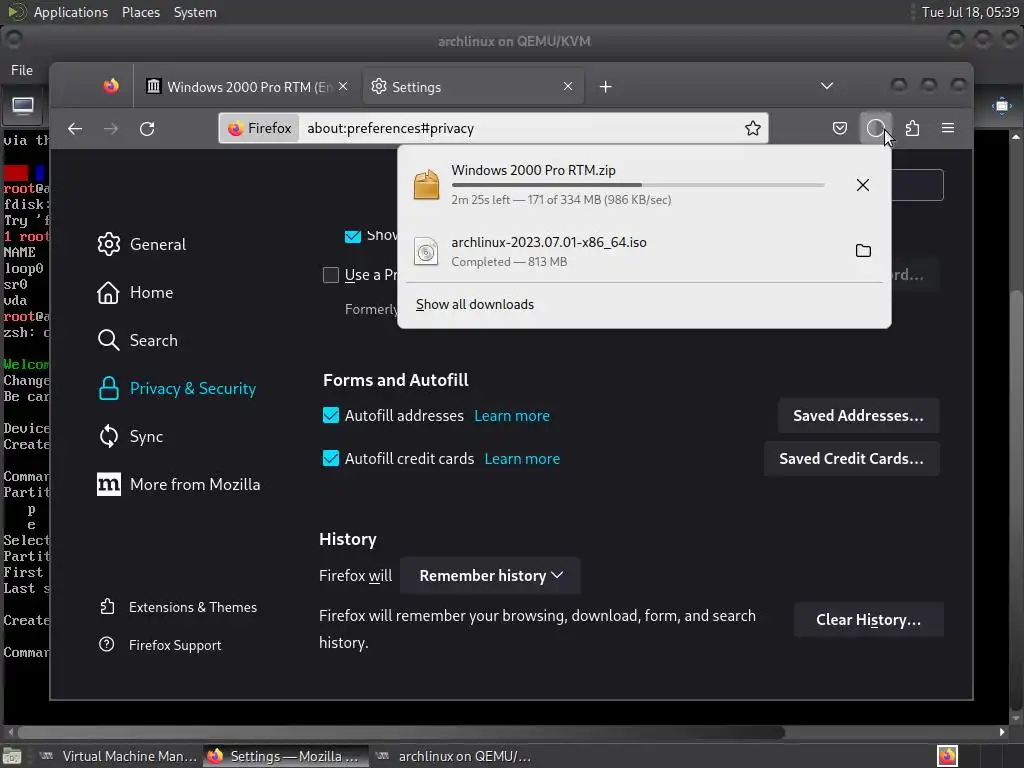Open More from Mozilla category

point(178,485)
